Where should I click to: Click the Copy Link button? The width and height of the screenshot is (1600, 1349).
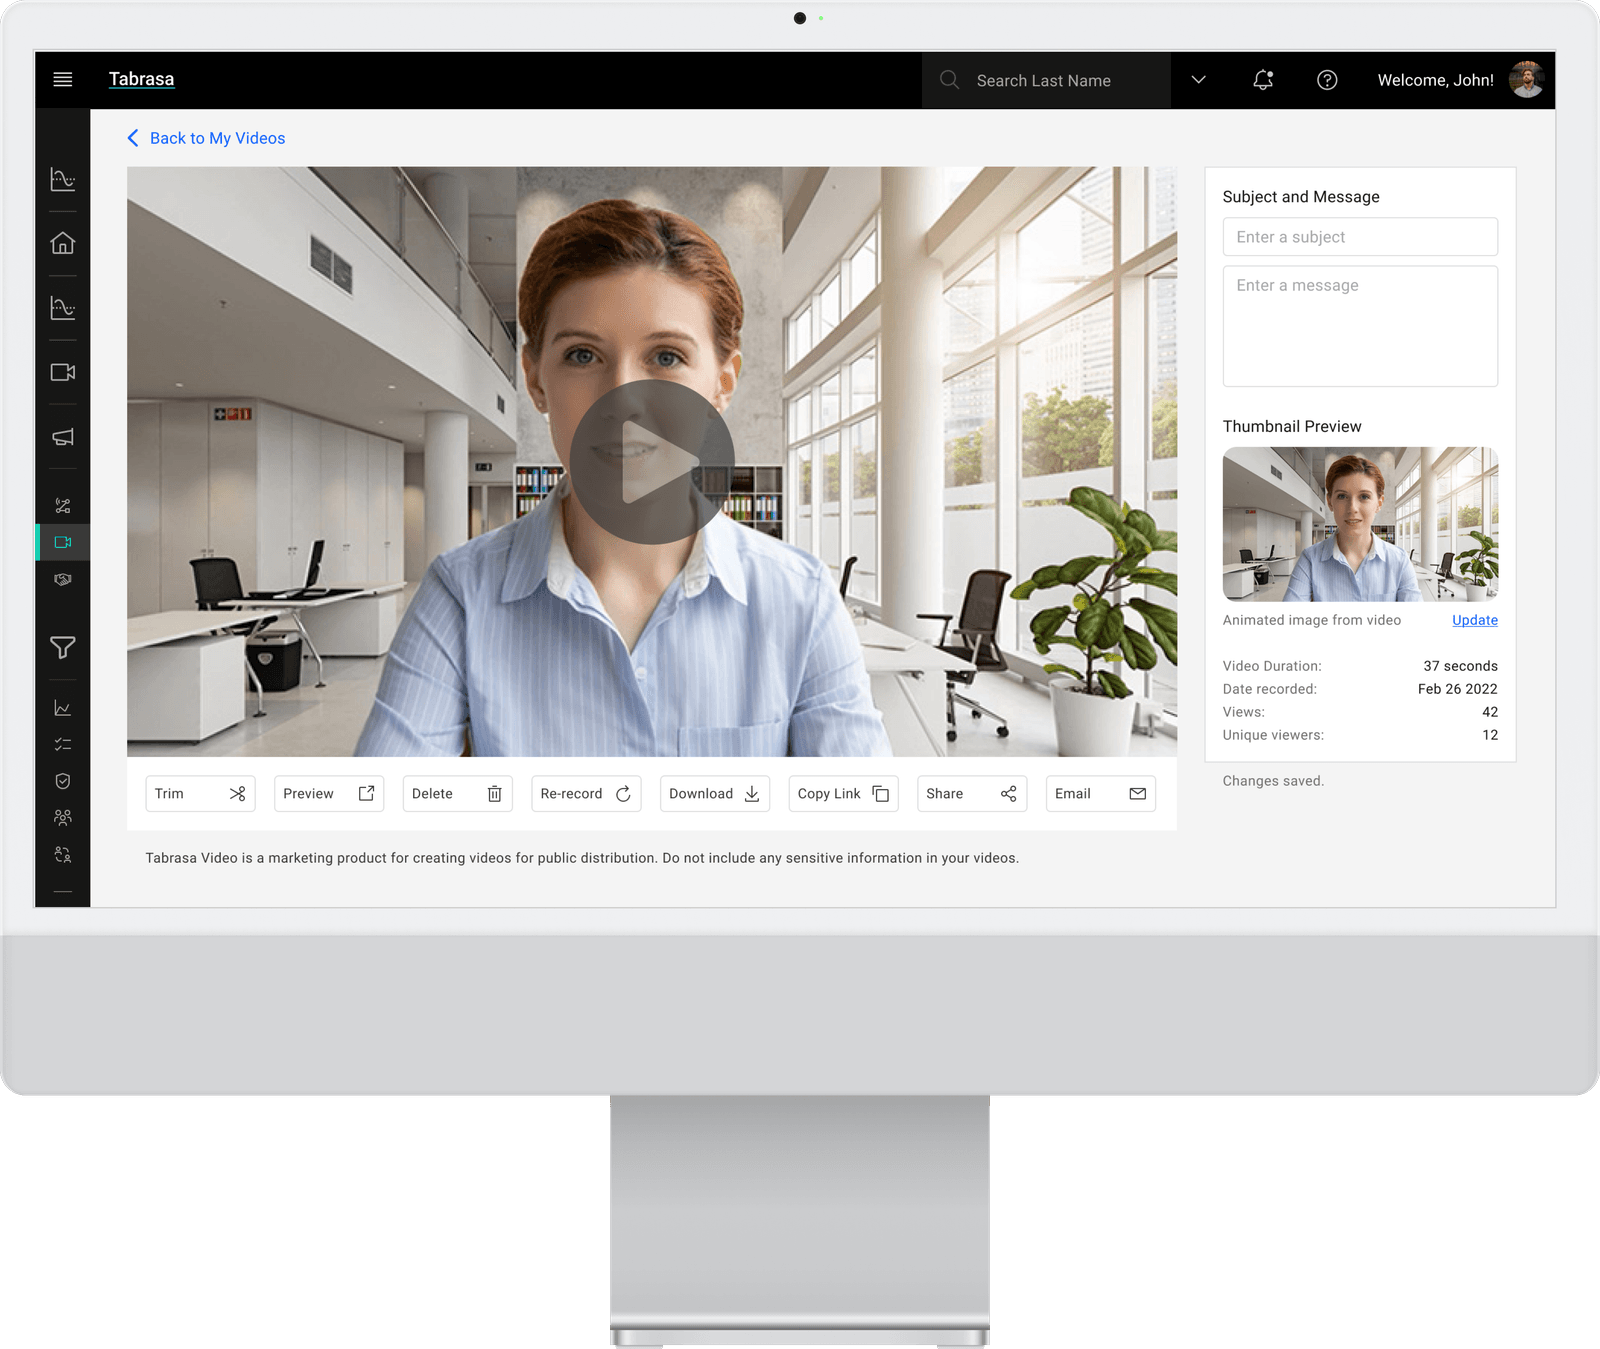[843, 793]
